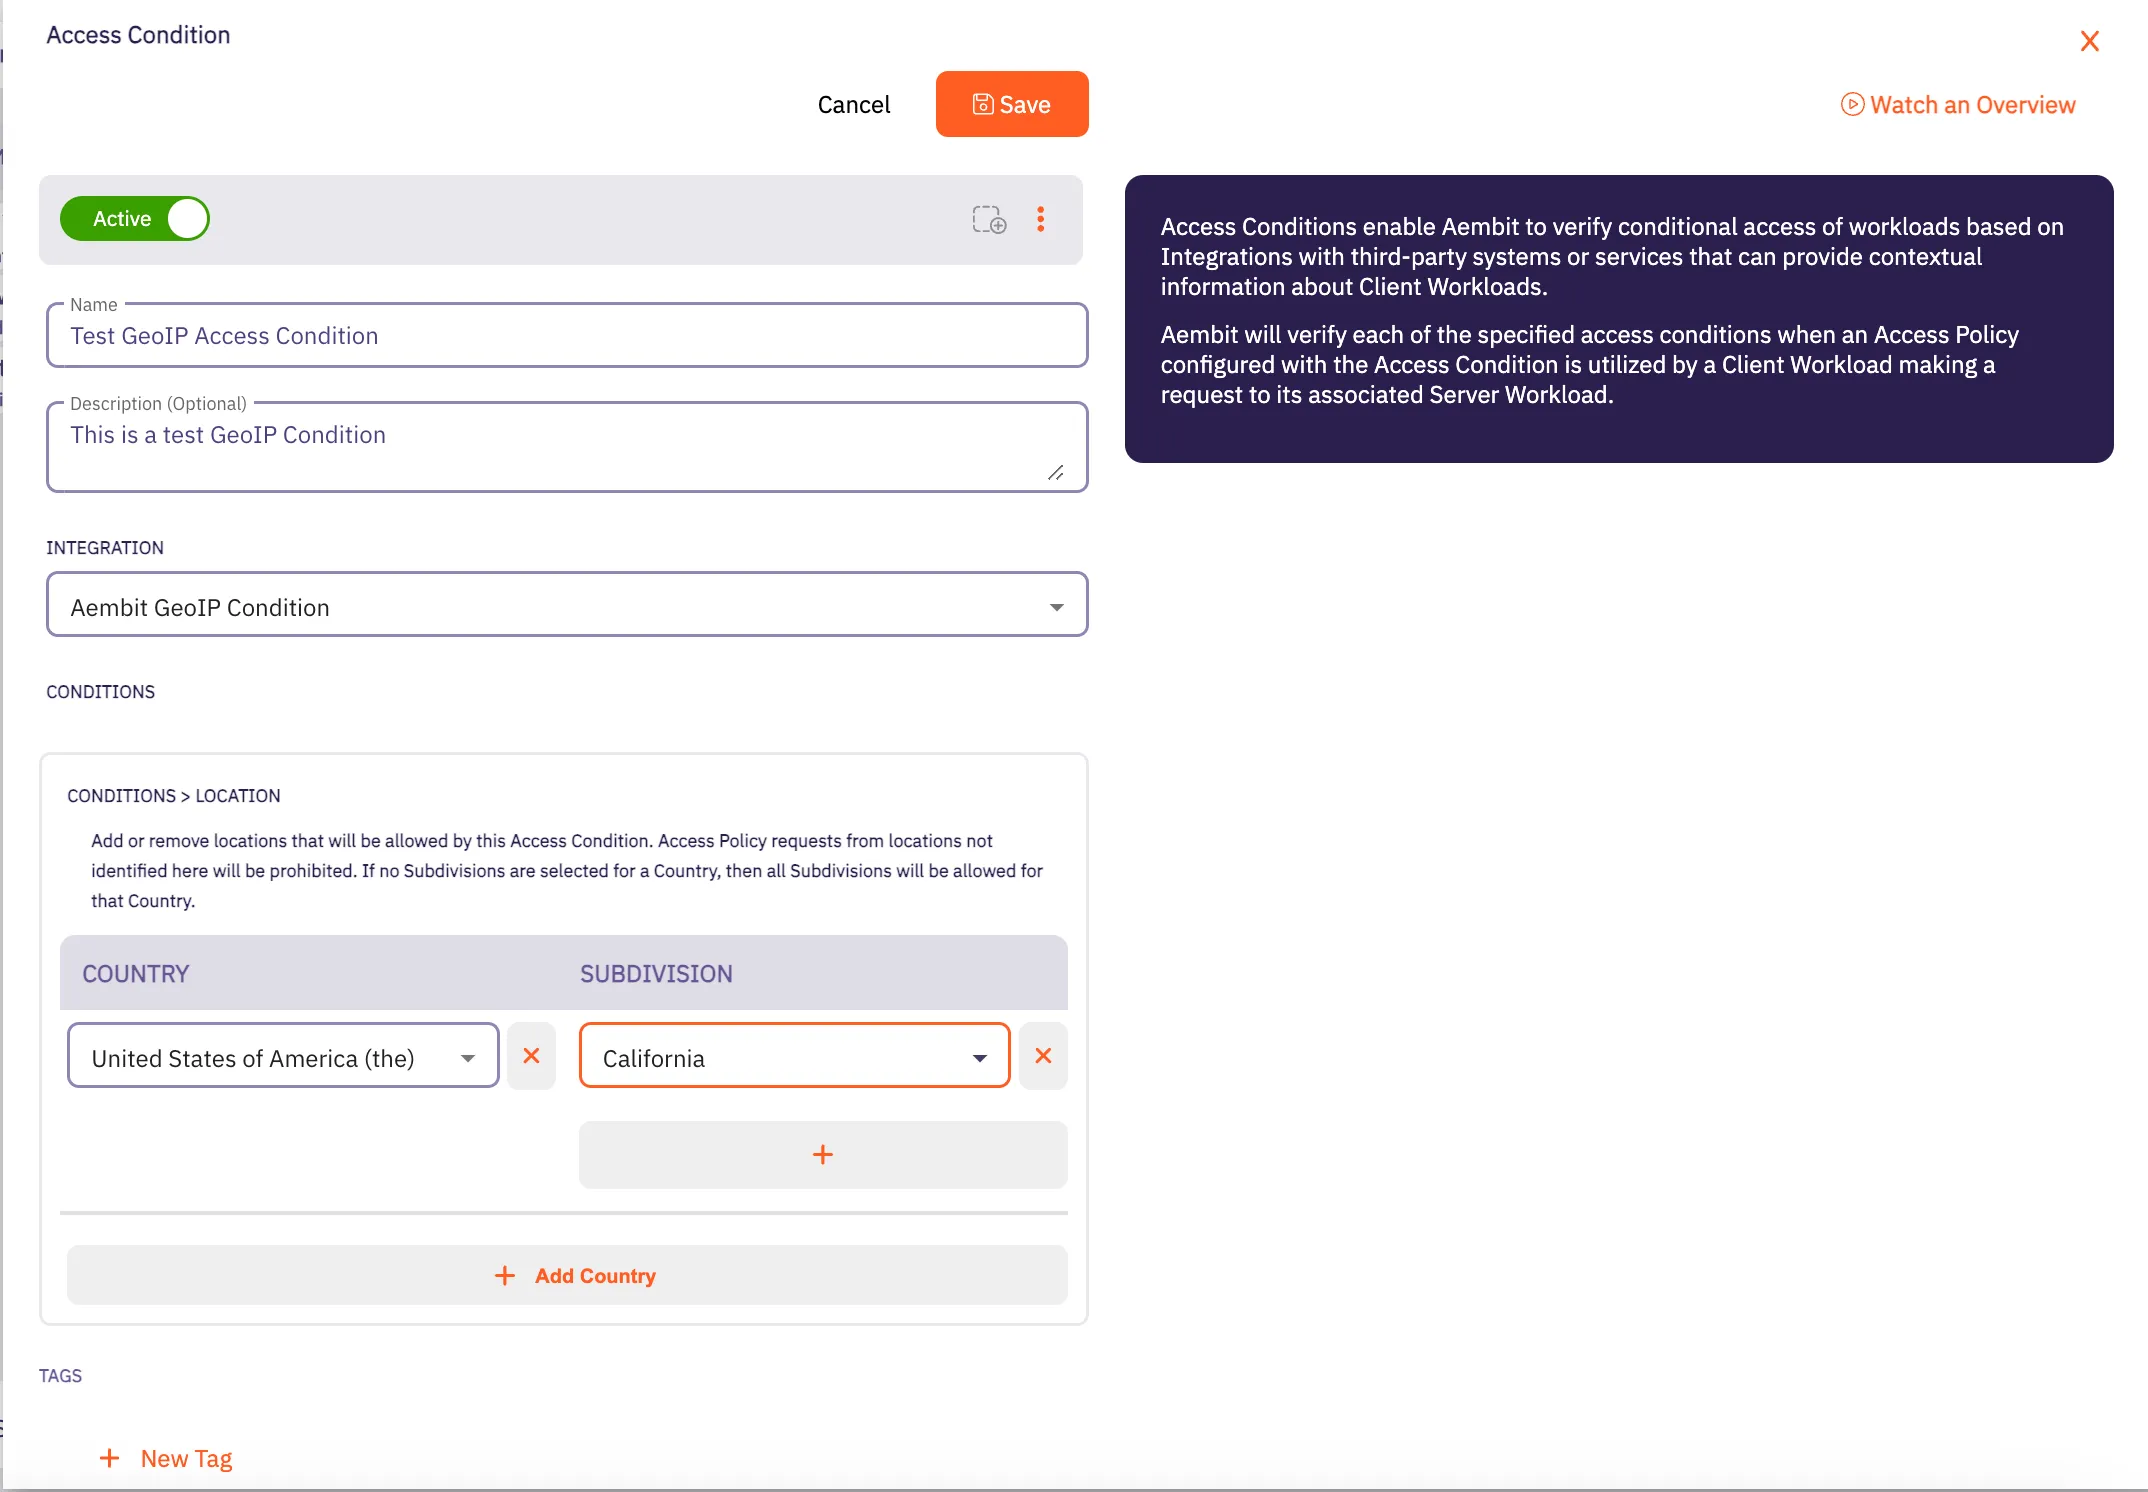
Task: Toggle the Active status switch
Action: [135, 219]
